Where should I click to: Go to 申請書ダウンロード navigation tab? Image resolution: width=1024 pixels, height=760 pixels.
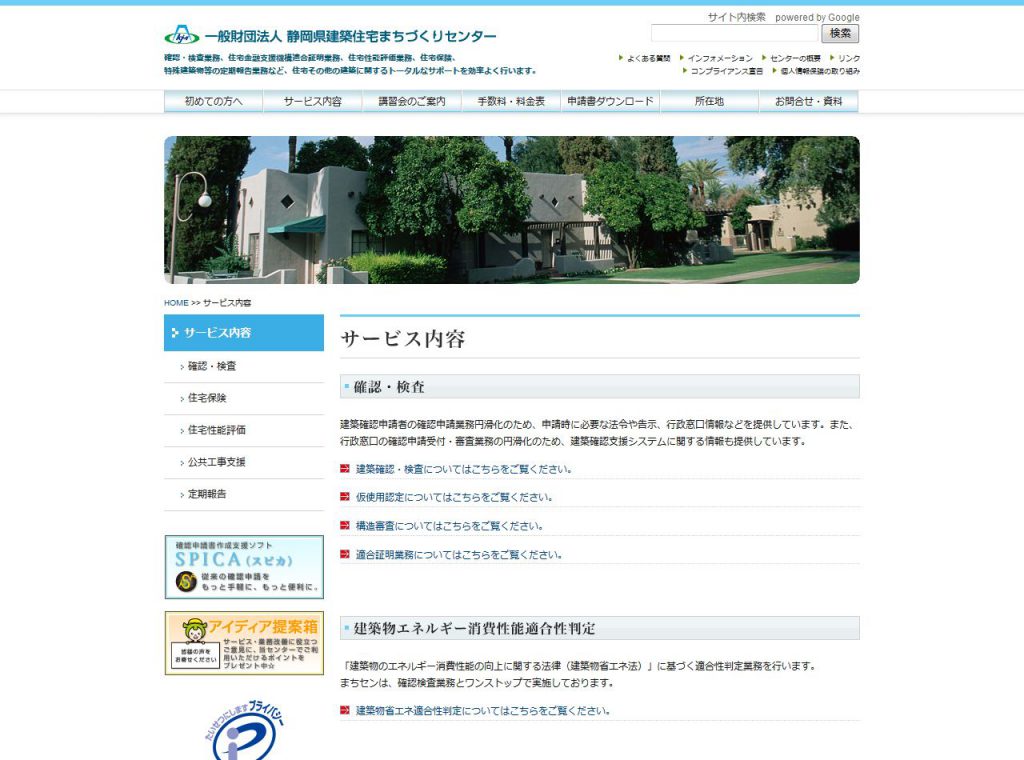[610, 102]
